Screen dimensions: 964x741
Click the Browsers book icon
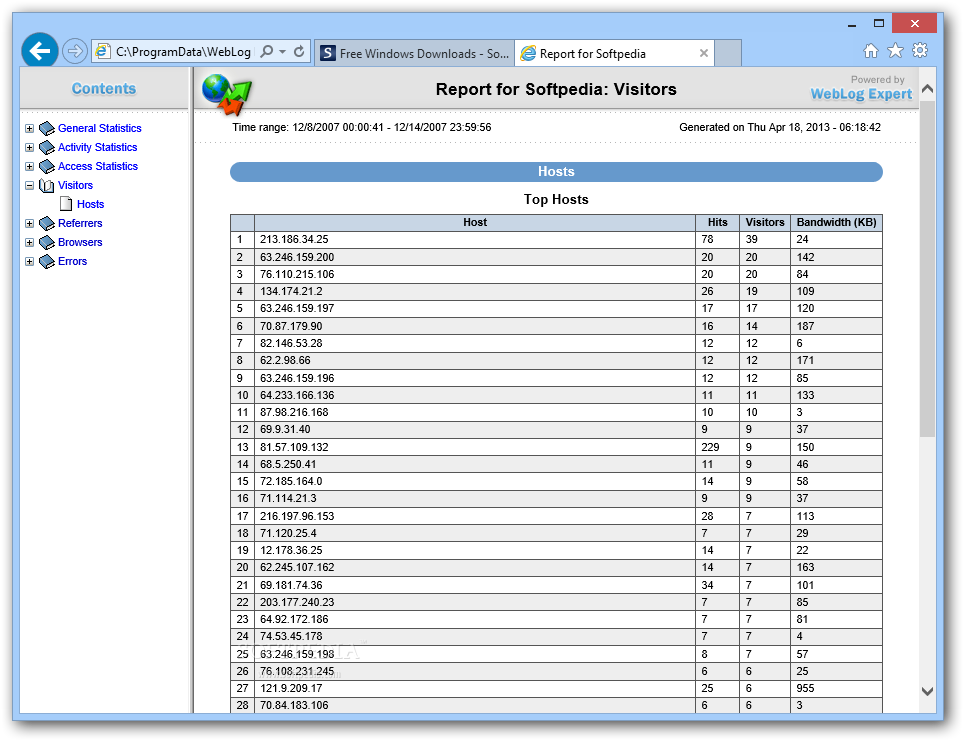pos(47,243)
